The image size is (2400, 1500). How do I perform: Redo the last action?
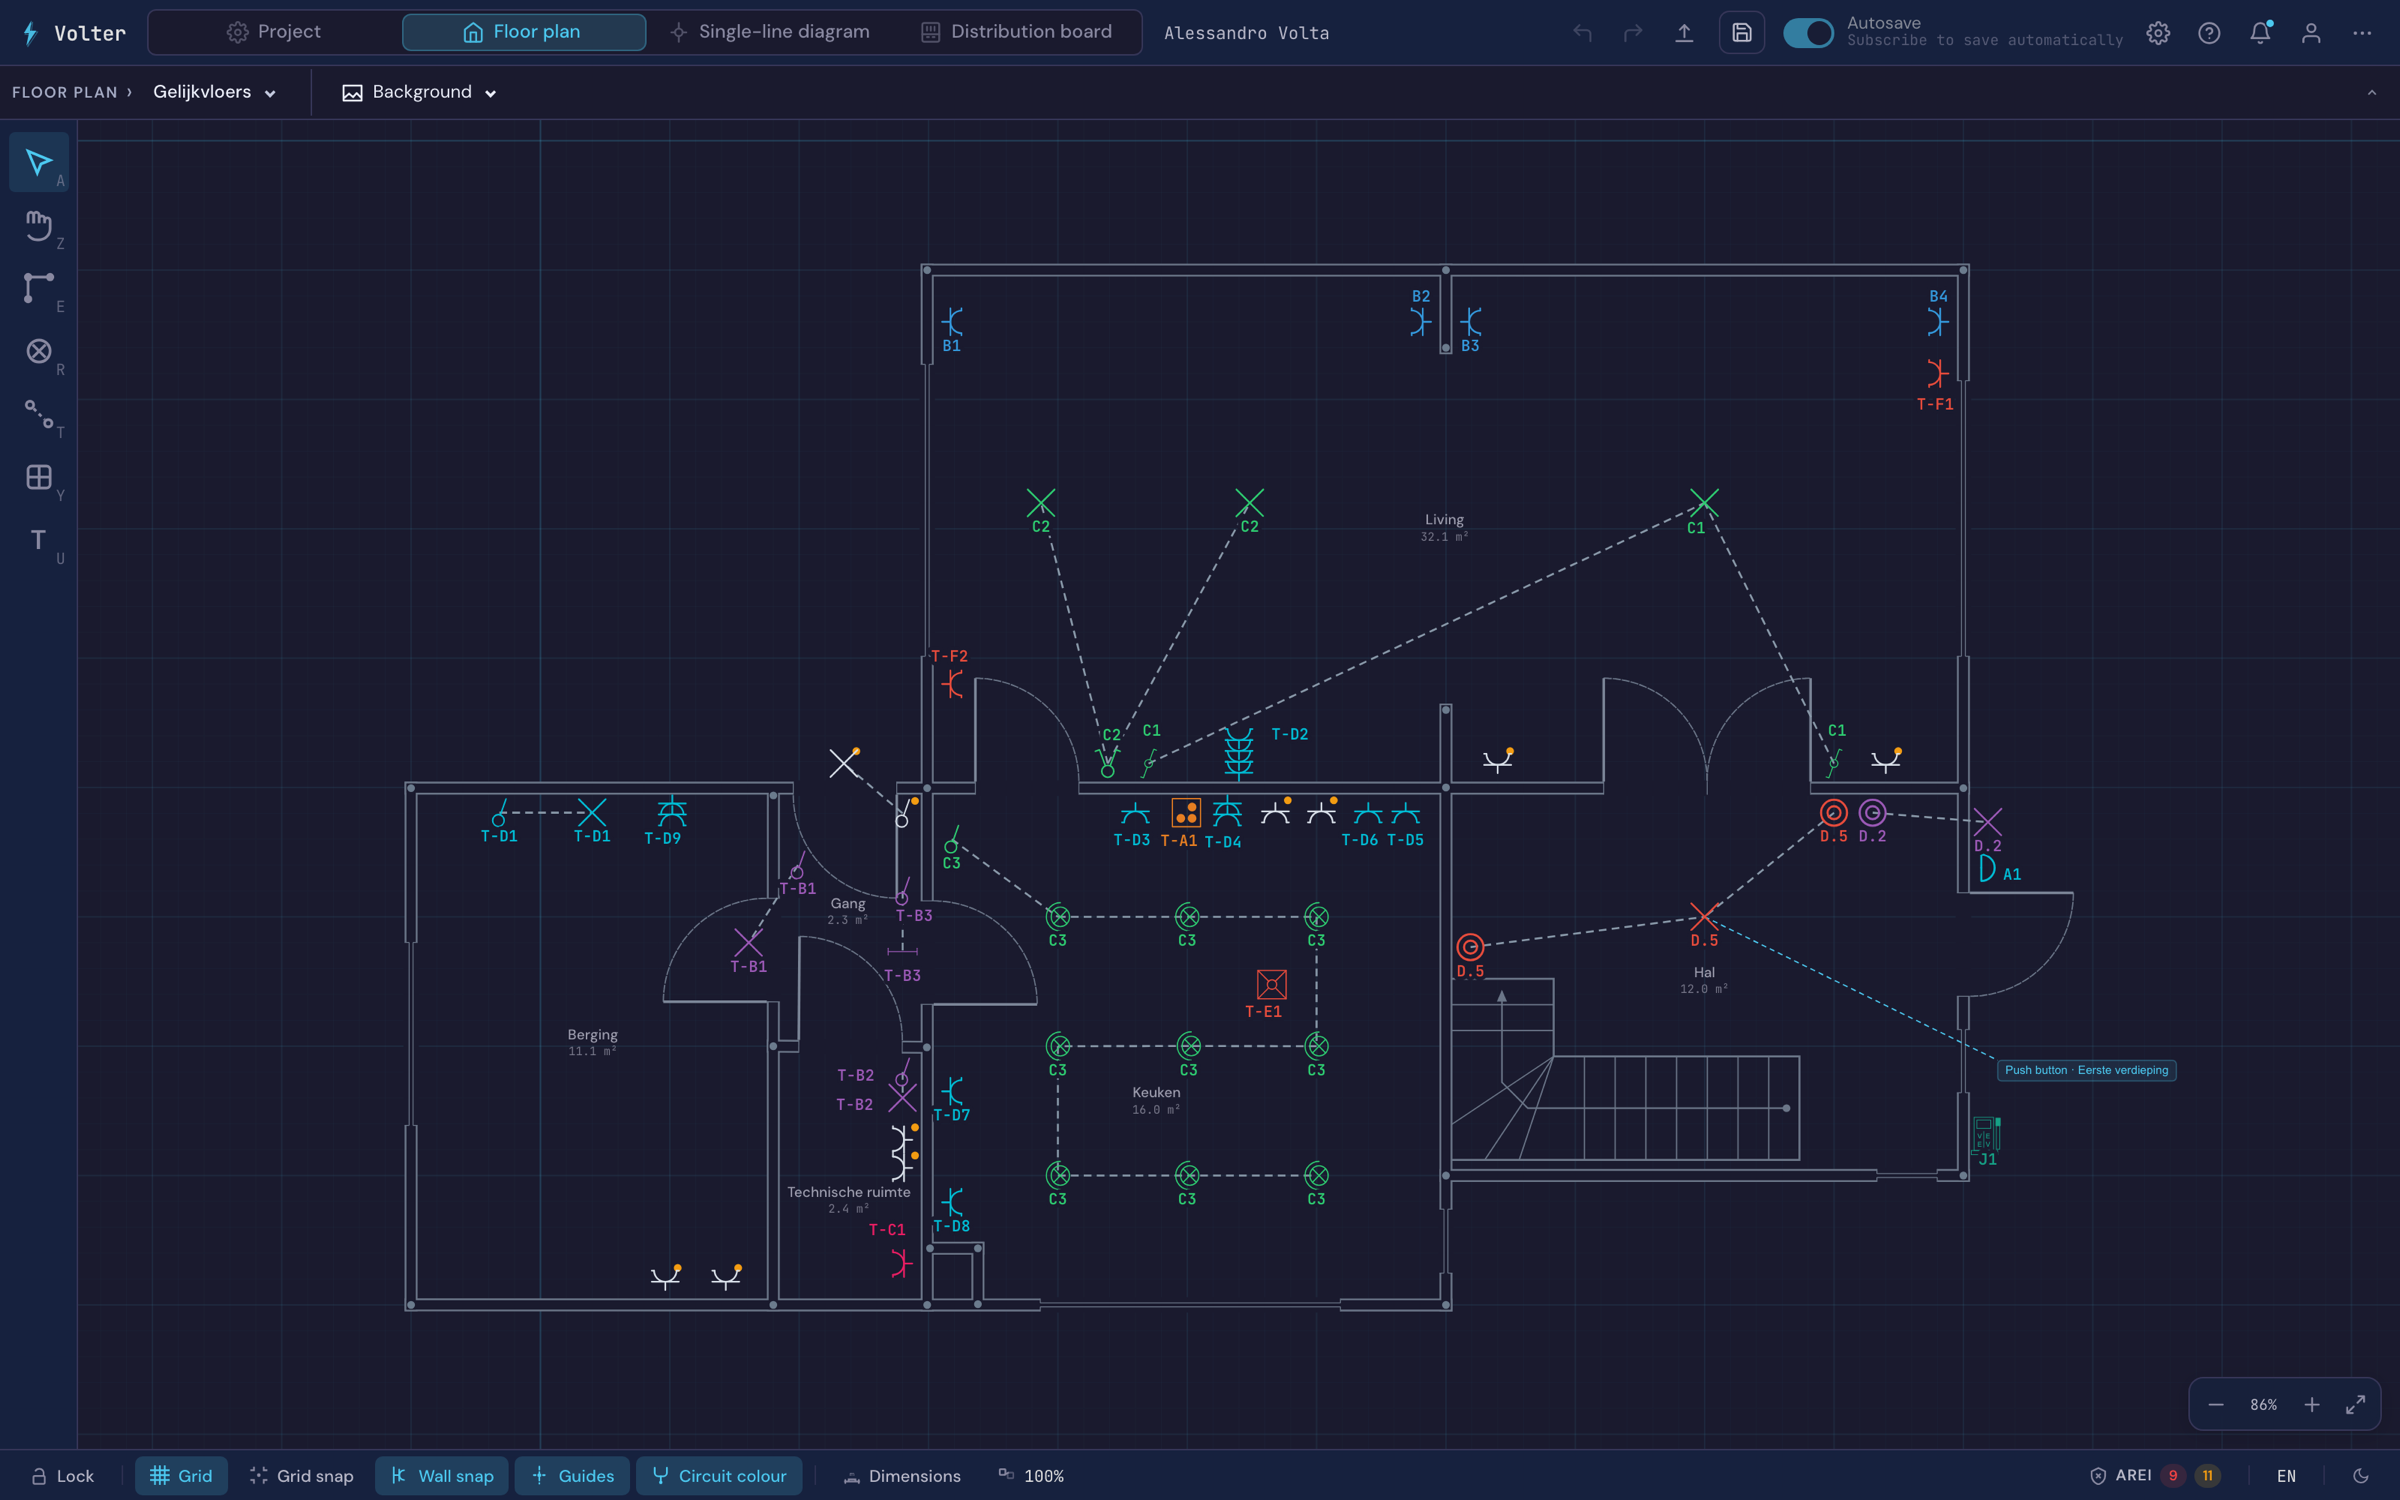pos(1633,33)
